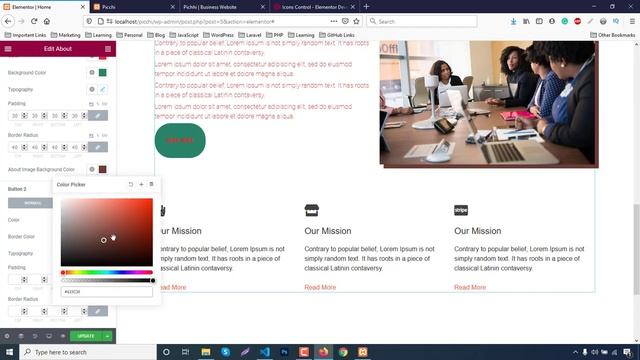Click the Preview Changes eye icon
640x360 pixels.
tap(63, 336)
